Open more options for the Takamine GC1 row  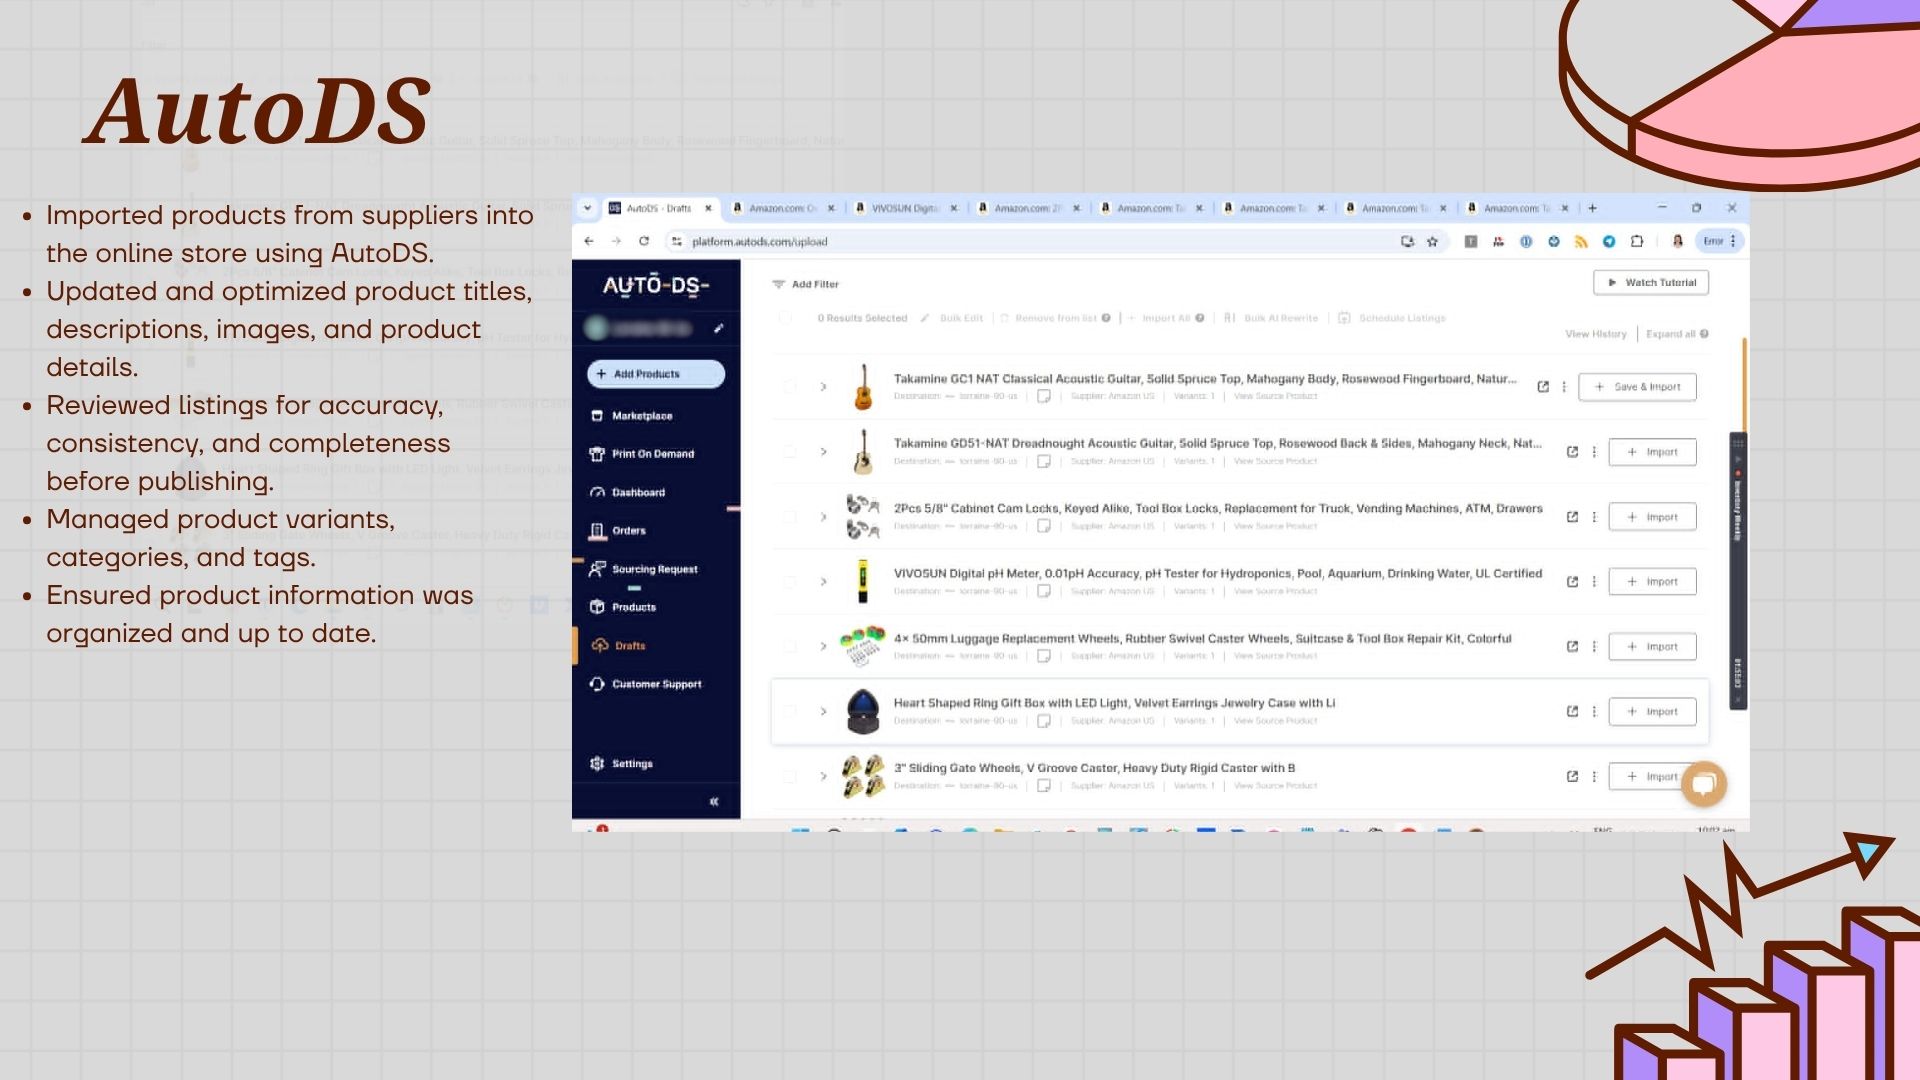[1564, 387]
